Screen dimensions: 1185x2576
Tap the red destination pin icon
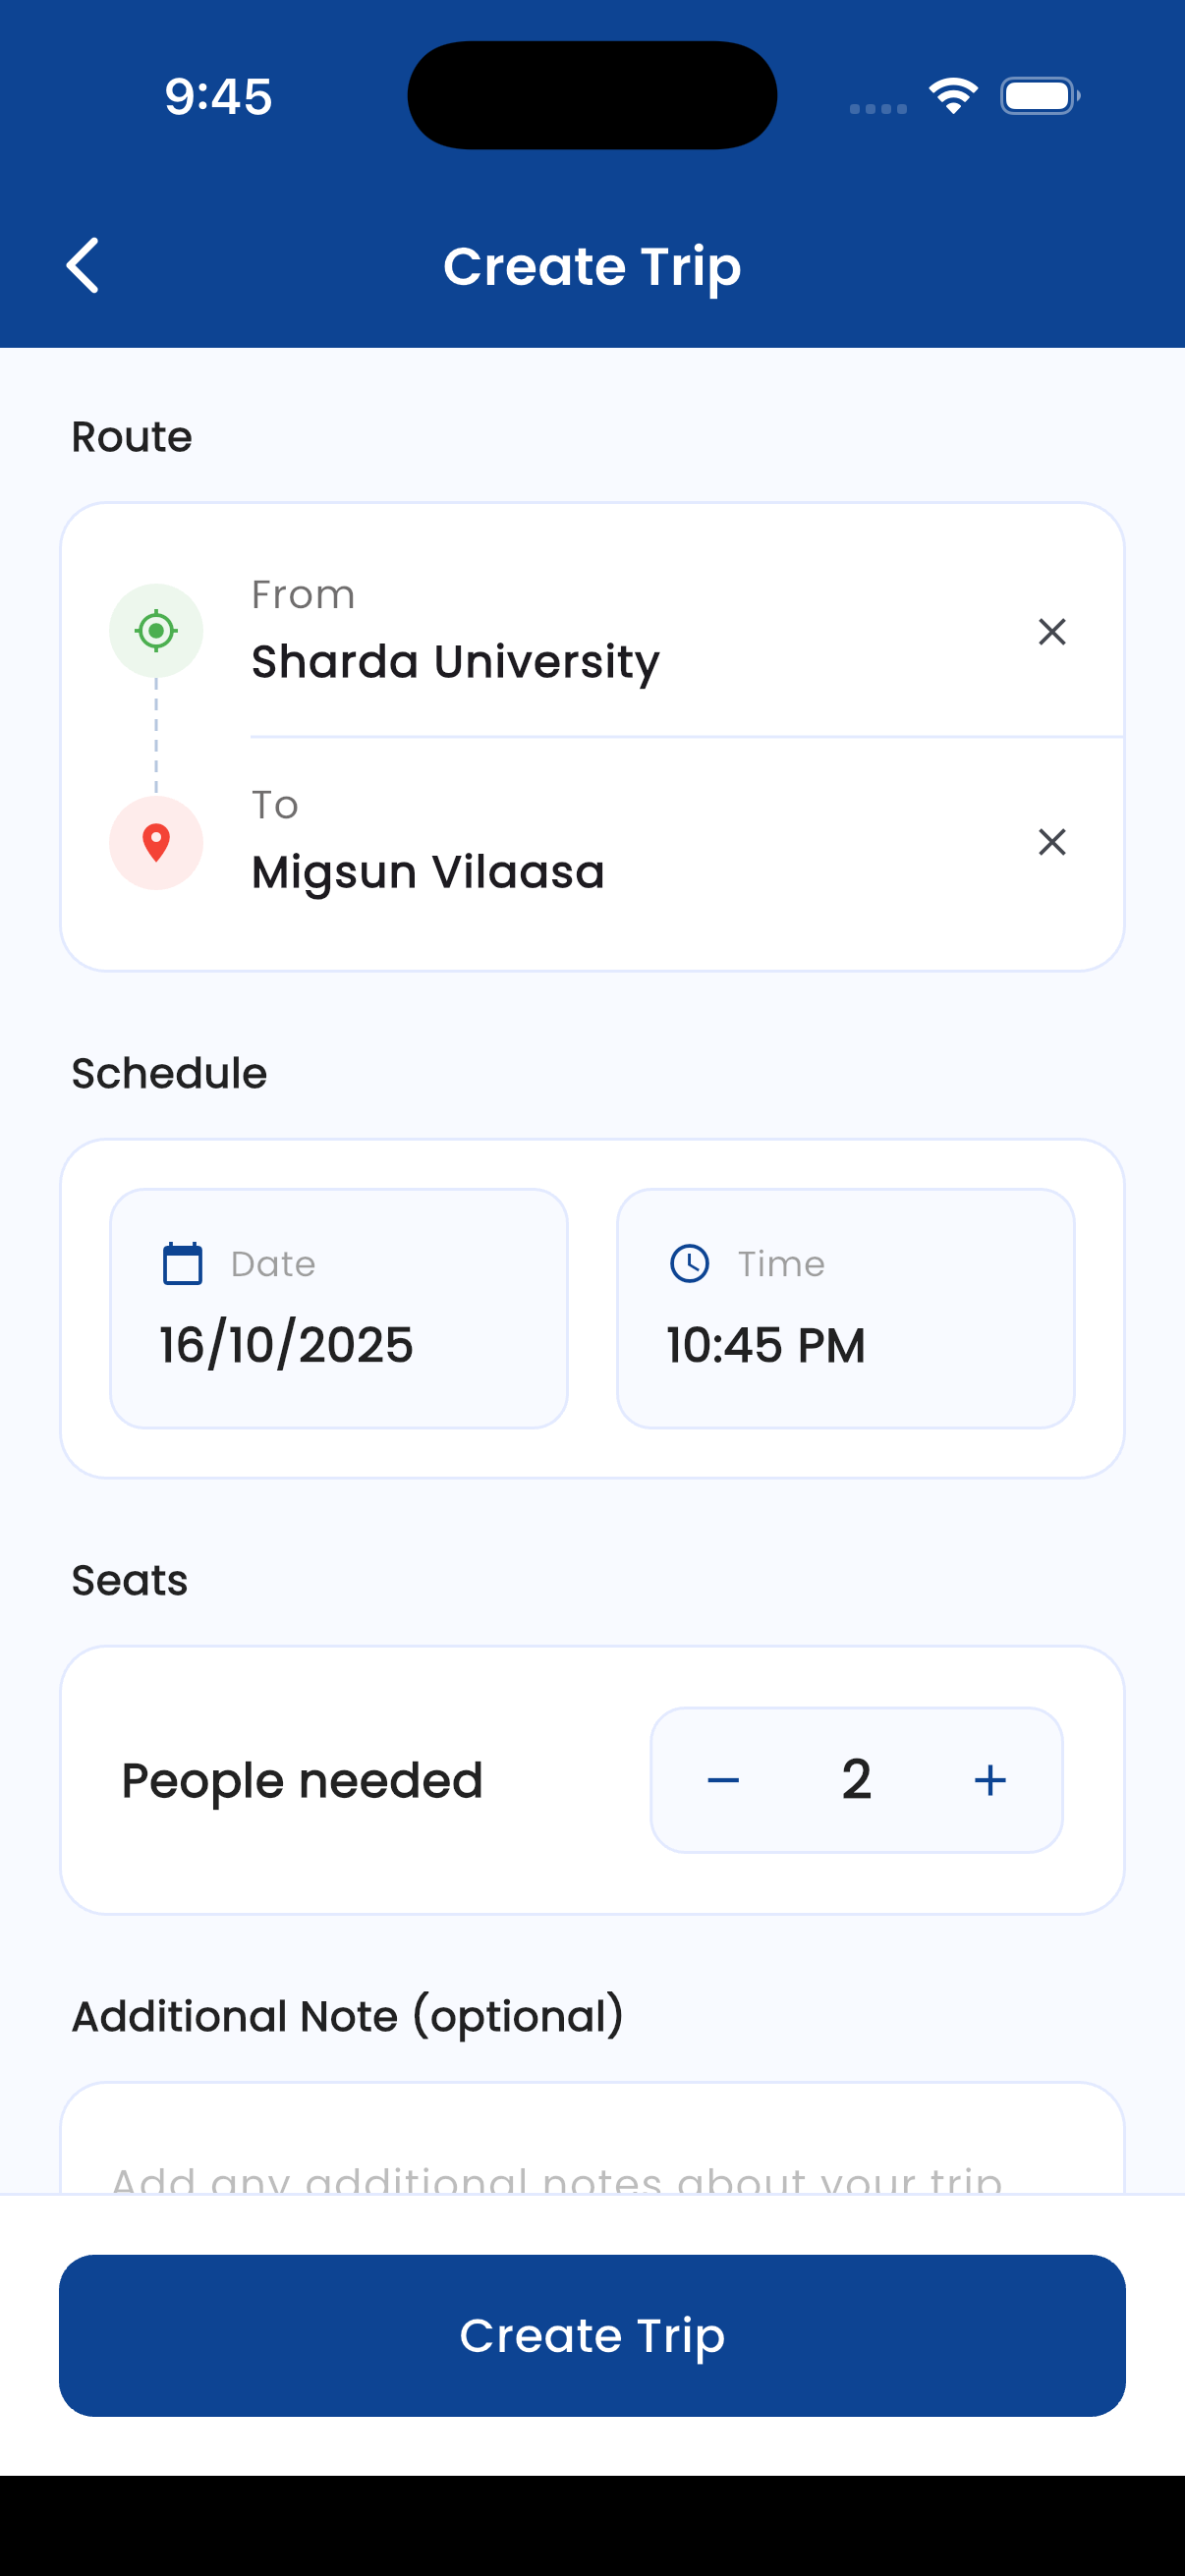[x=156, y=843]
